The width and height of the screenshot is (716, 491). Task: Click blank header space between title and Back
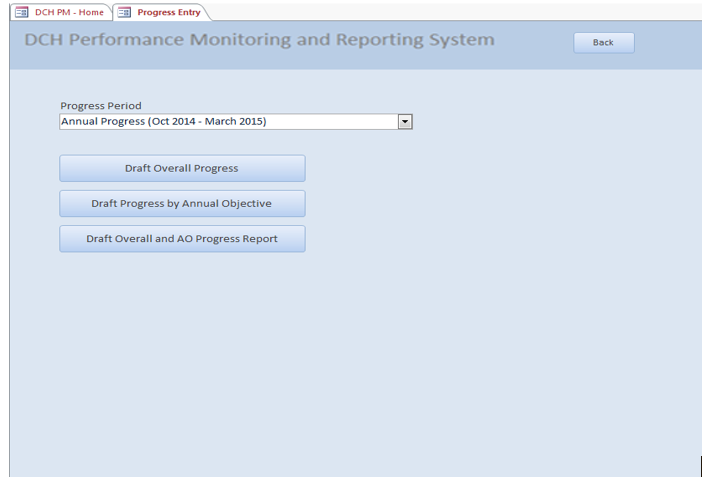[535, 43]
